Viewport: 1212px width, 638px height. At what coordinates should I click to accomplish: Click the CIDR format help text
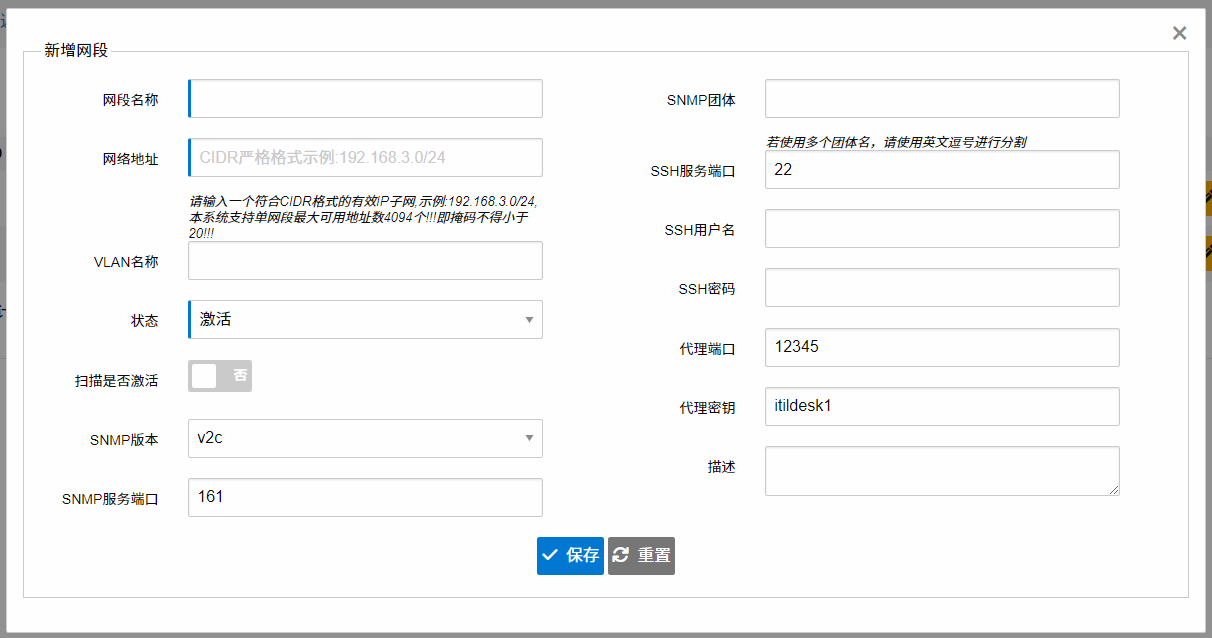pyautogui.click(x=365, y=216)
